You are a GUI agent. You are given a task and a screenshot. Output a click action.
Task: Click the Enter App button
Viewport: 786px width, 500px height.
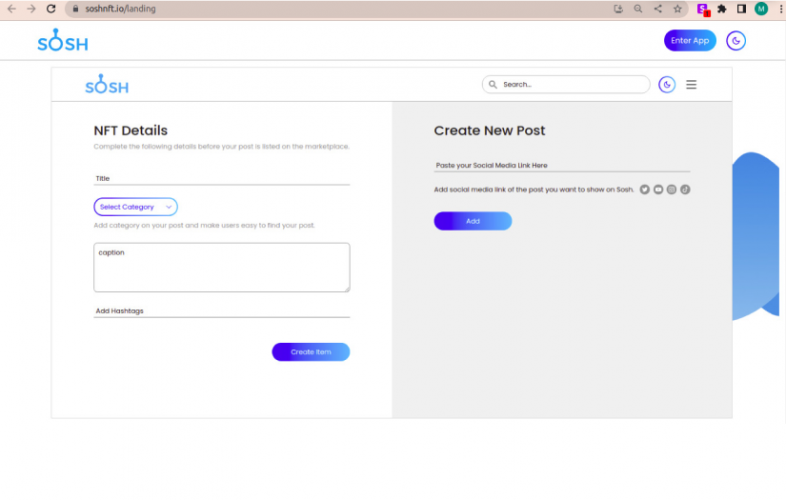(x=690, y=41)
